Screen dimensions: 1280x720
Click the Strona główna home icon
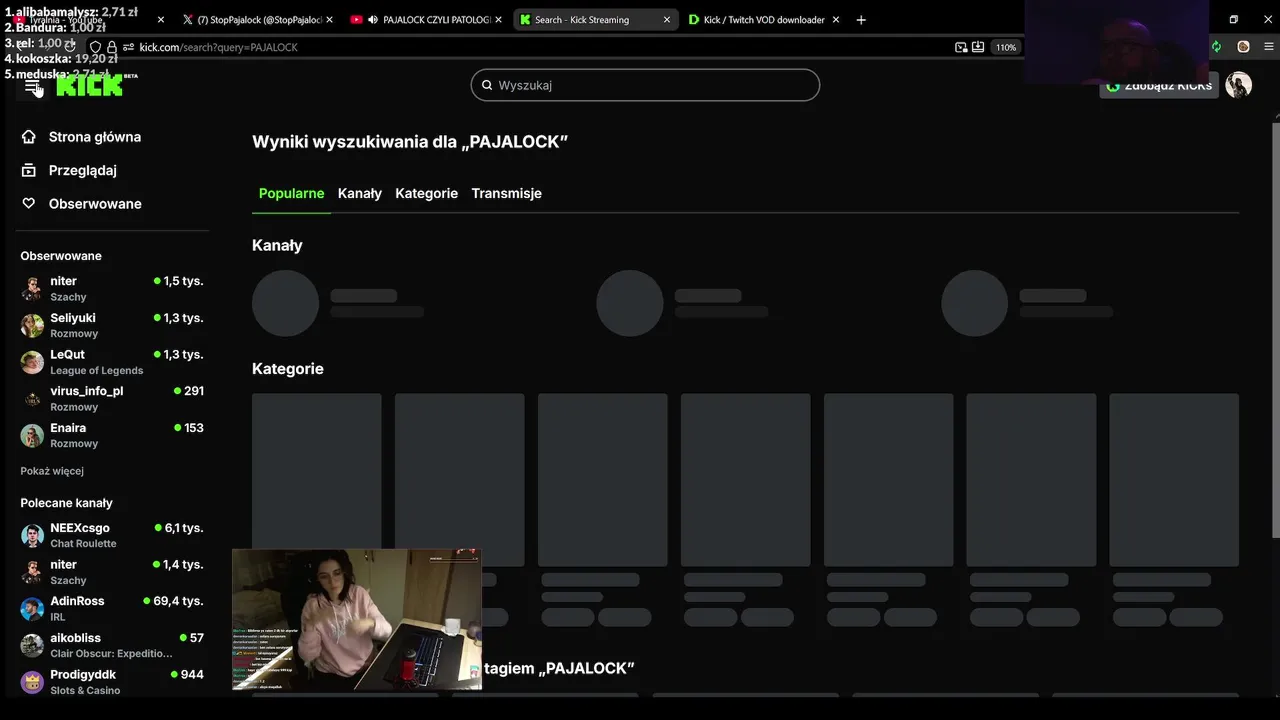(29, 137)
